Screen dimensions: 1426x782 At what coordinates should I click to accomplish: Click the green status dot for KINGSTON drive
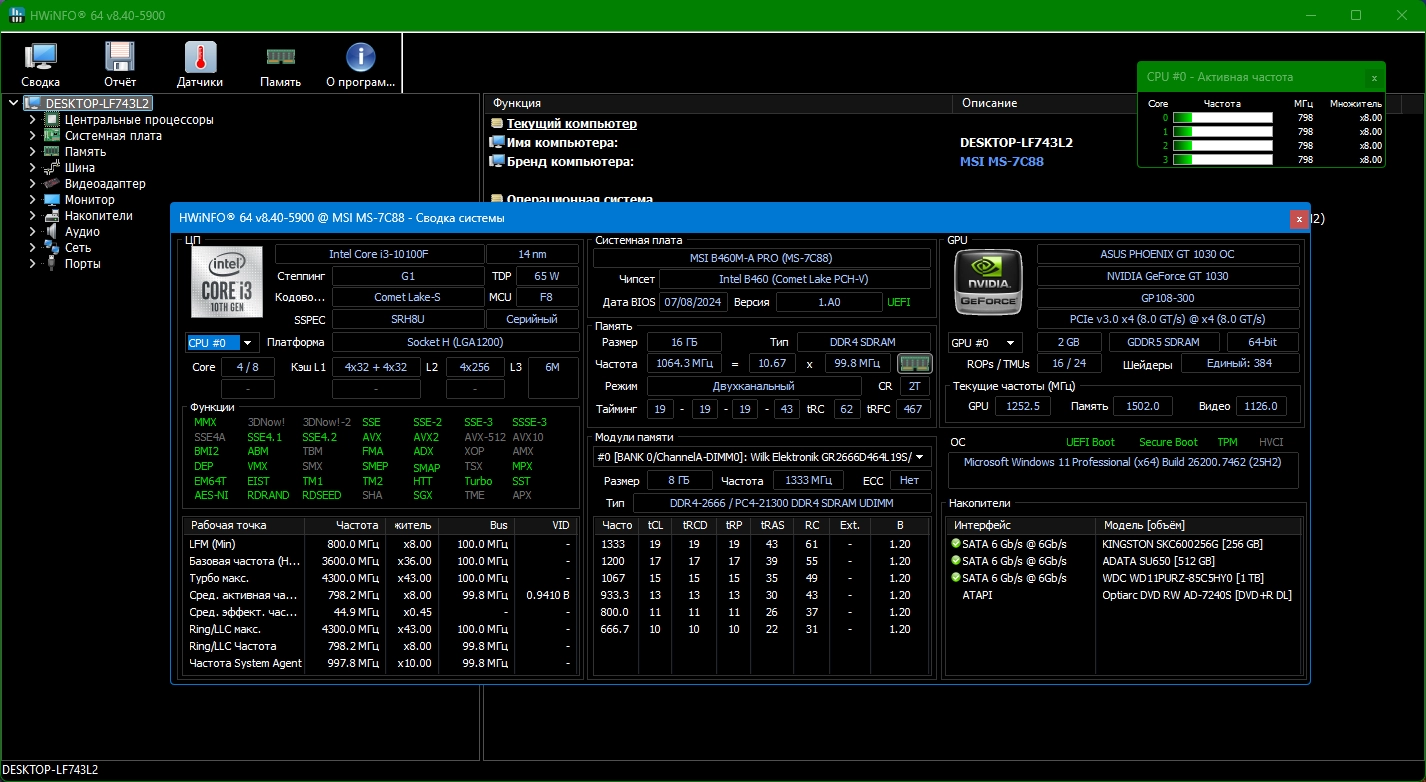[956, 544]
